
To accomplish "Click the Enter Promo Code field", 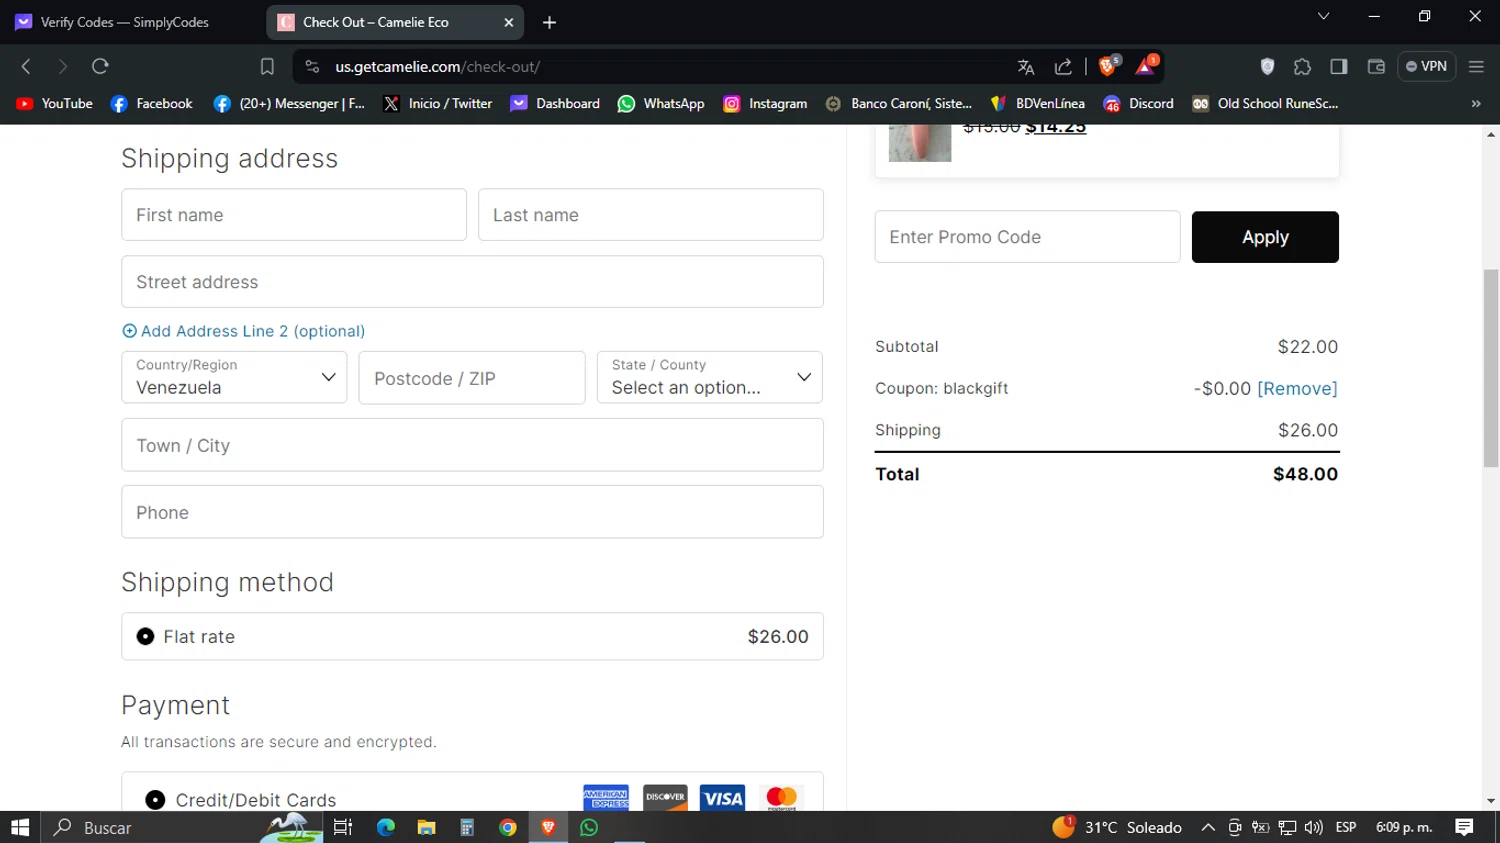I will pyautogui.click(x=1027, y=237).
